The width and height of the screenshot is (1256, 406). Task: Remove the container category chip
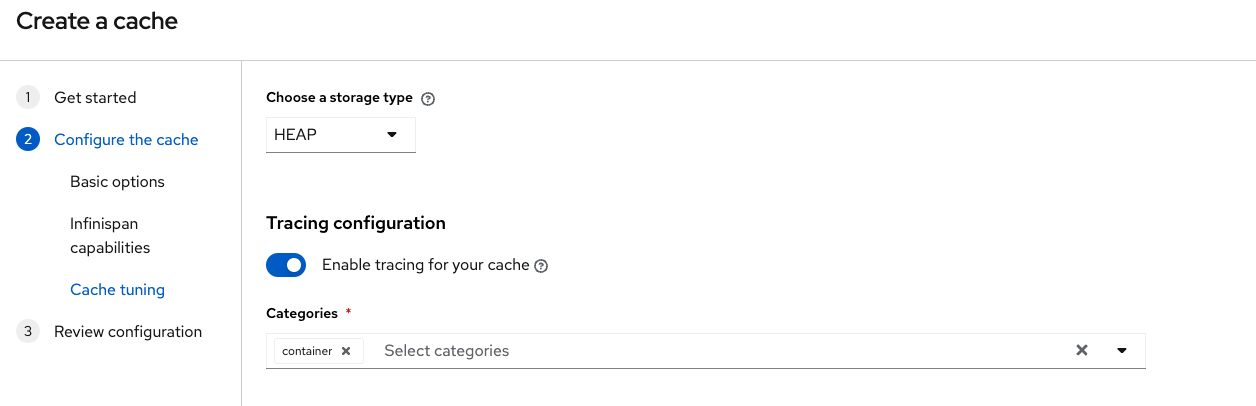pos(346,351)
